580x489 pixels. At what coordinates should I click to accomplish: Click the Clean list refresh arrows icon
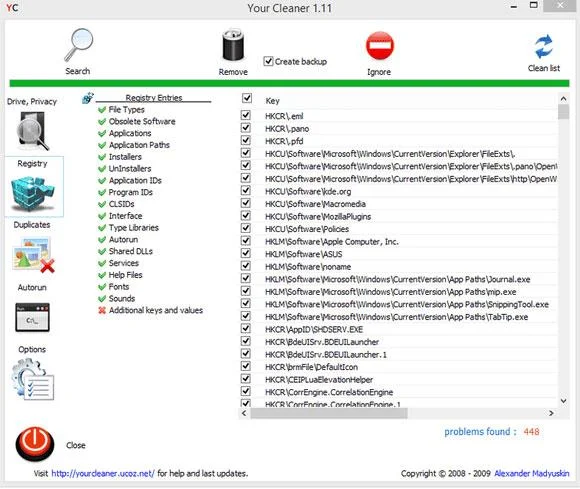(x=544, y=47)
